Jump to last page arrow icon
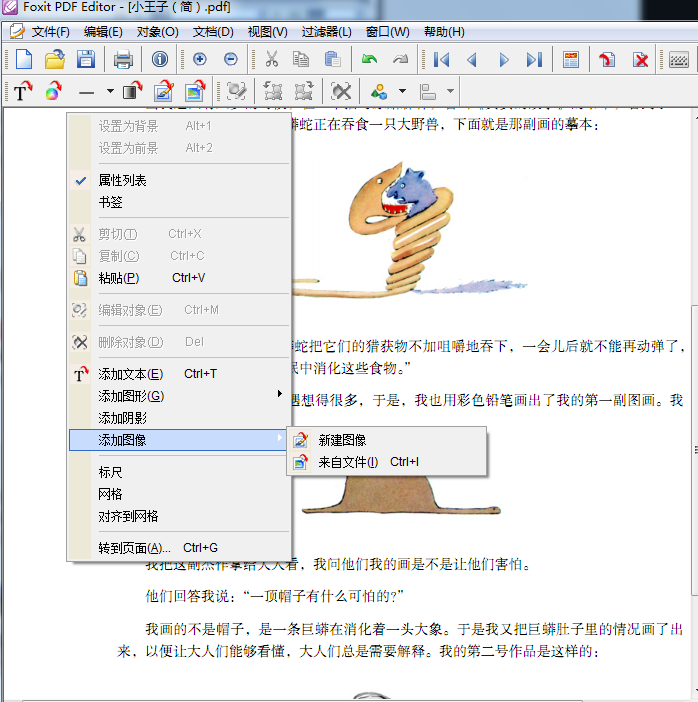698x702 pixels. tap(534, 60)
